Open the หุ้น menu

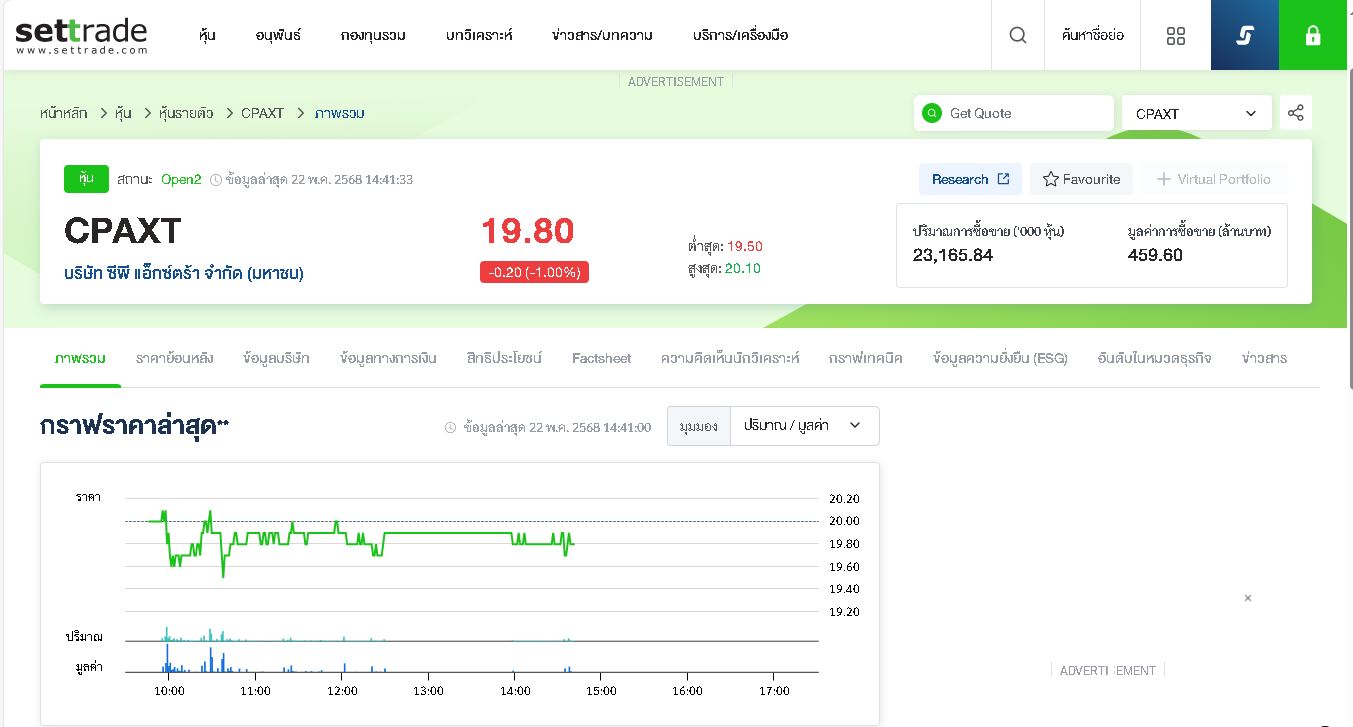[x=208, y=35]
